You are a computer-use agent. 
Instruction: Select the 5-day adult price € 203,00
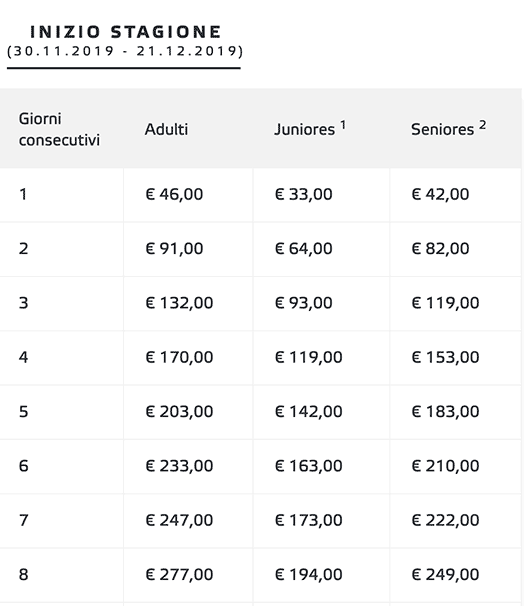[x=179, y=412]
